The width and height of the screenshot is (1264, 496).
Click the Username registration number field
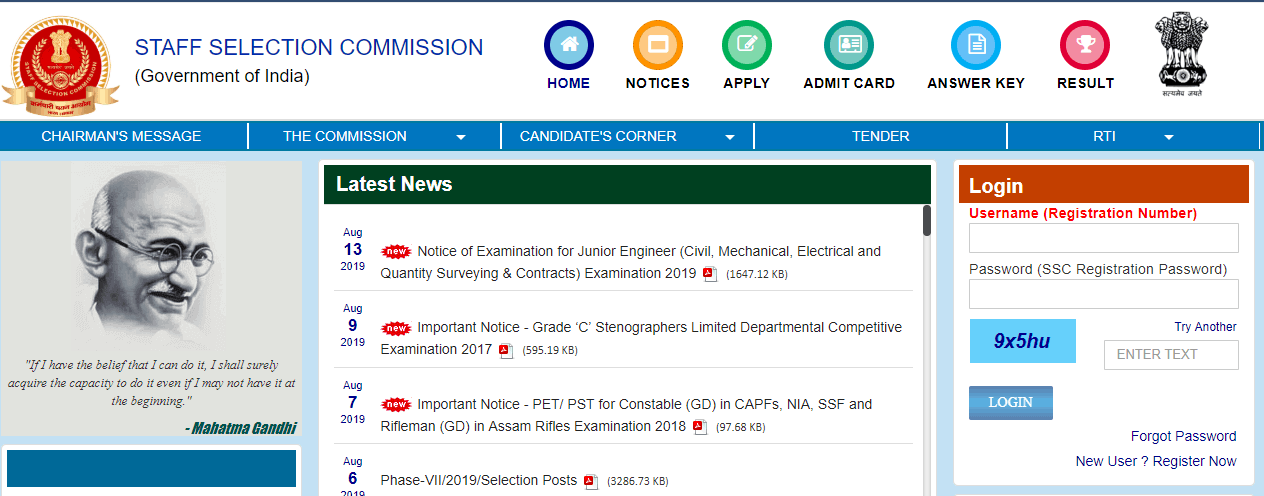tap(1103, 238)
